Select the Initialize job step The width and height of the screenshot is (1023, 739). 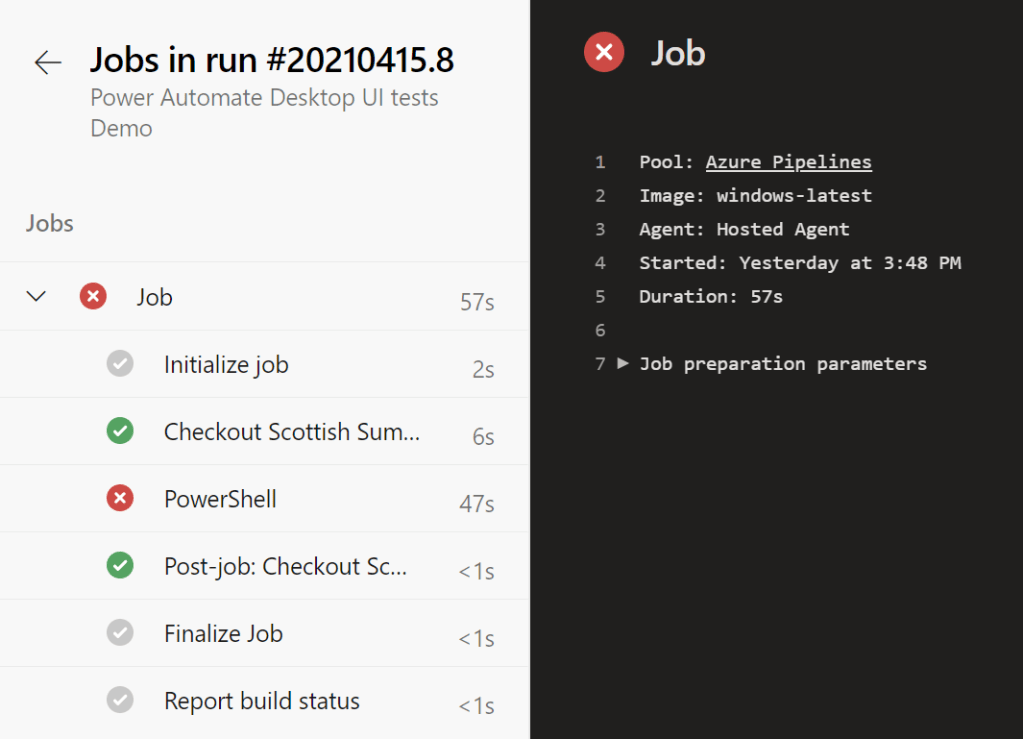click(226, 365)
